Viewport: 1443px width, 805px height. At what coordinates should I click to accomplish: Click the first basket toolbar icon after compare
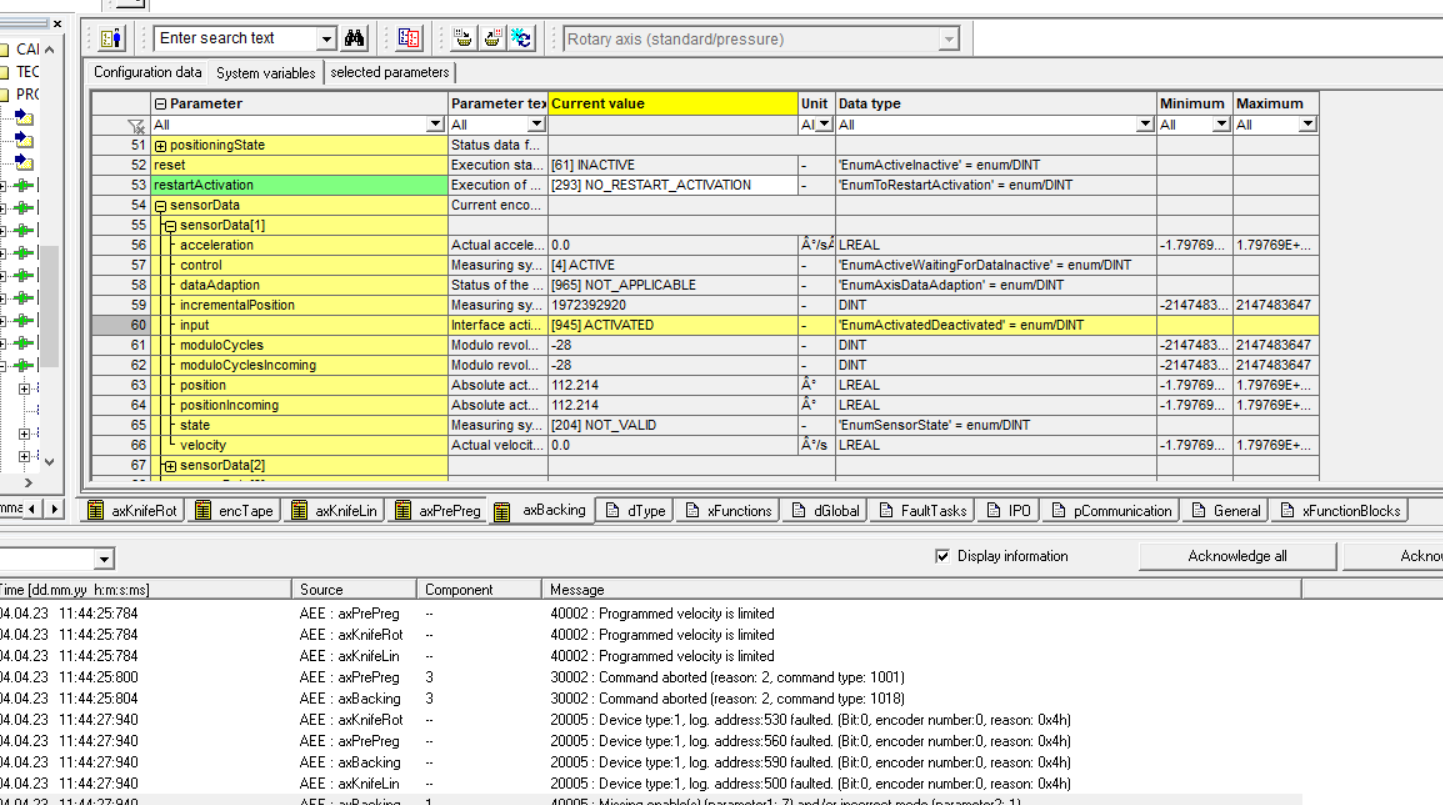tap(463, 38)
